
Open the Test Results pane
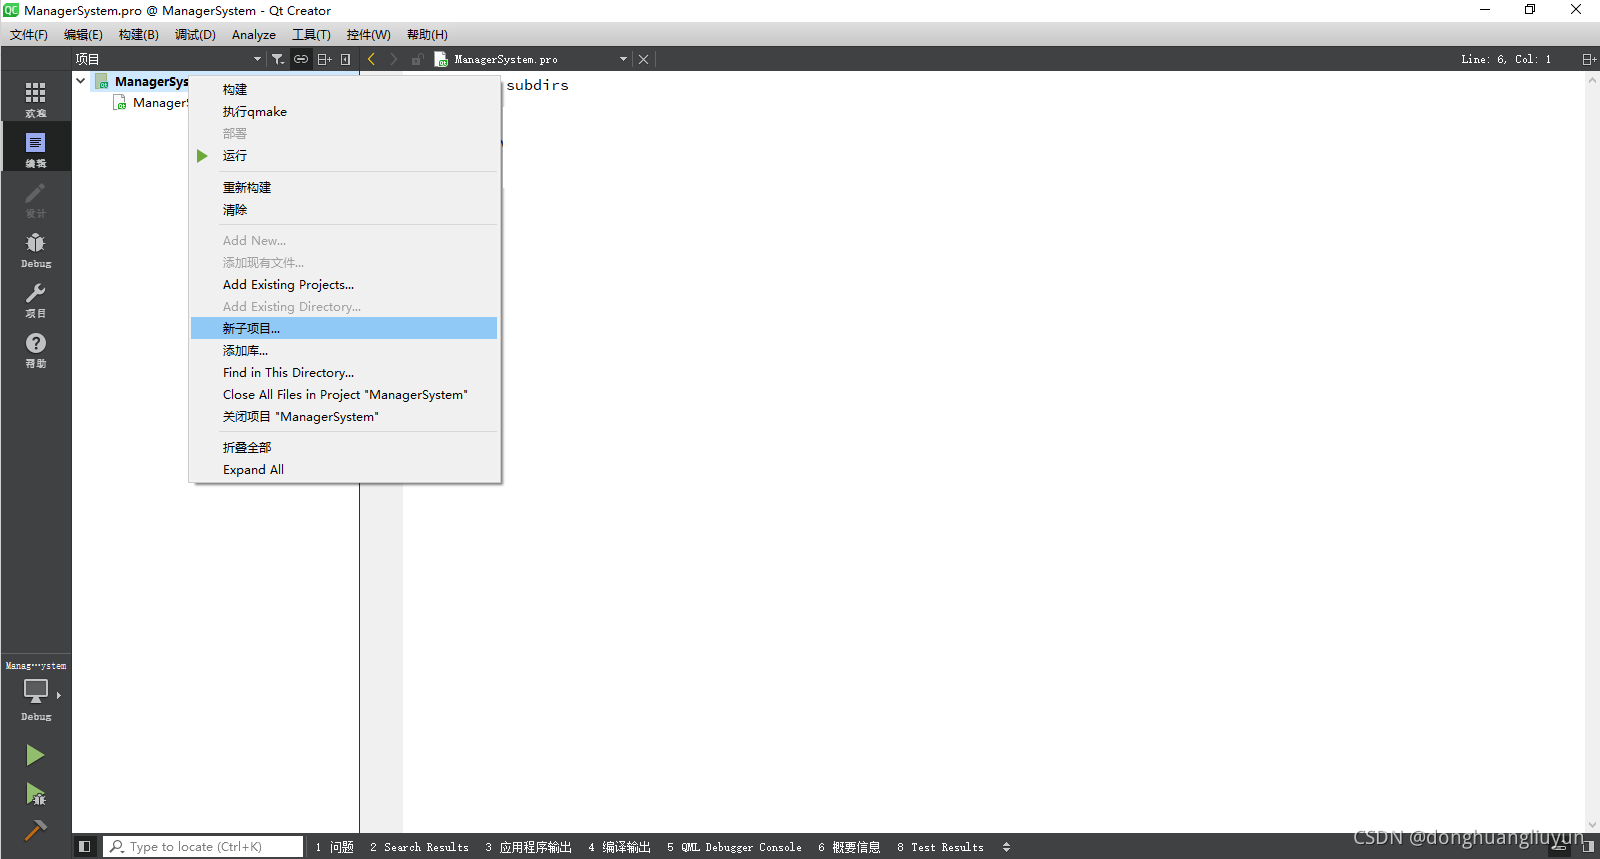(x=941, y=847)
